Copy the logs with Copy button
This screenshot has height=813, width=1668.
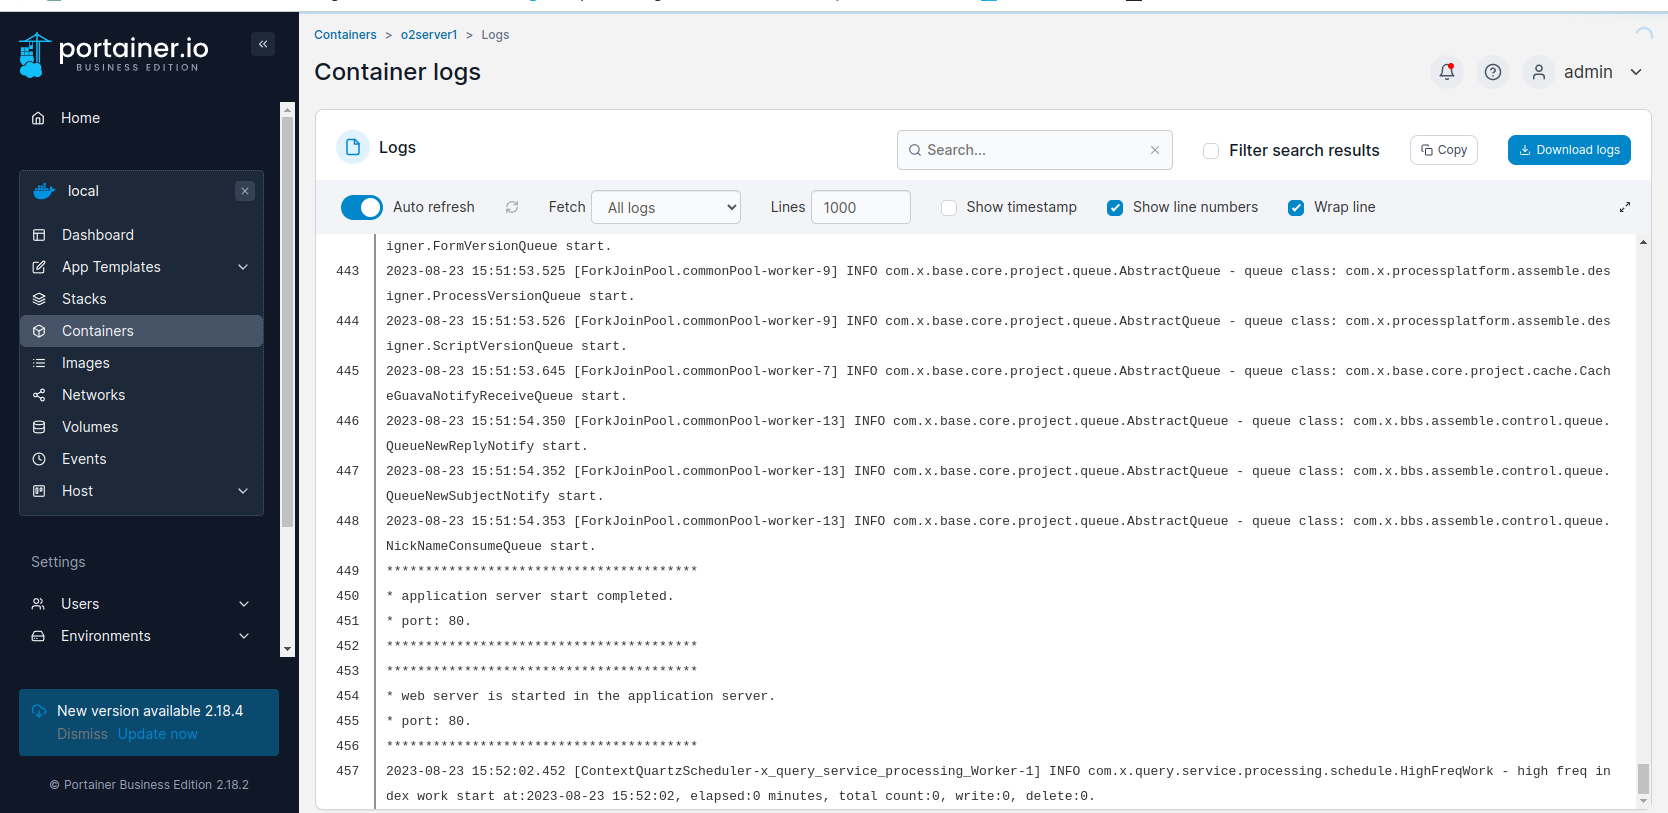[1444, 150]
